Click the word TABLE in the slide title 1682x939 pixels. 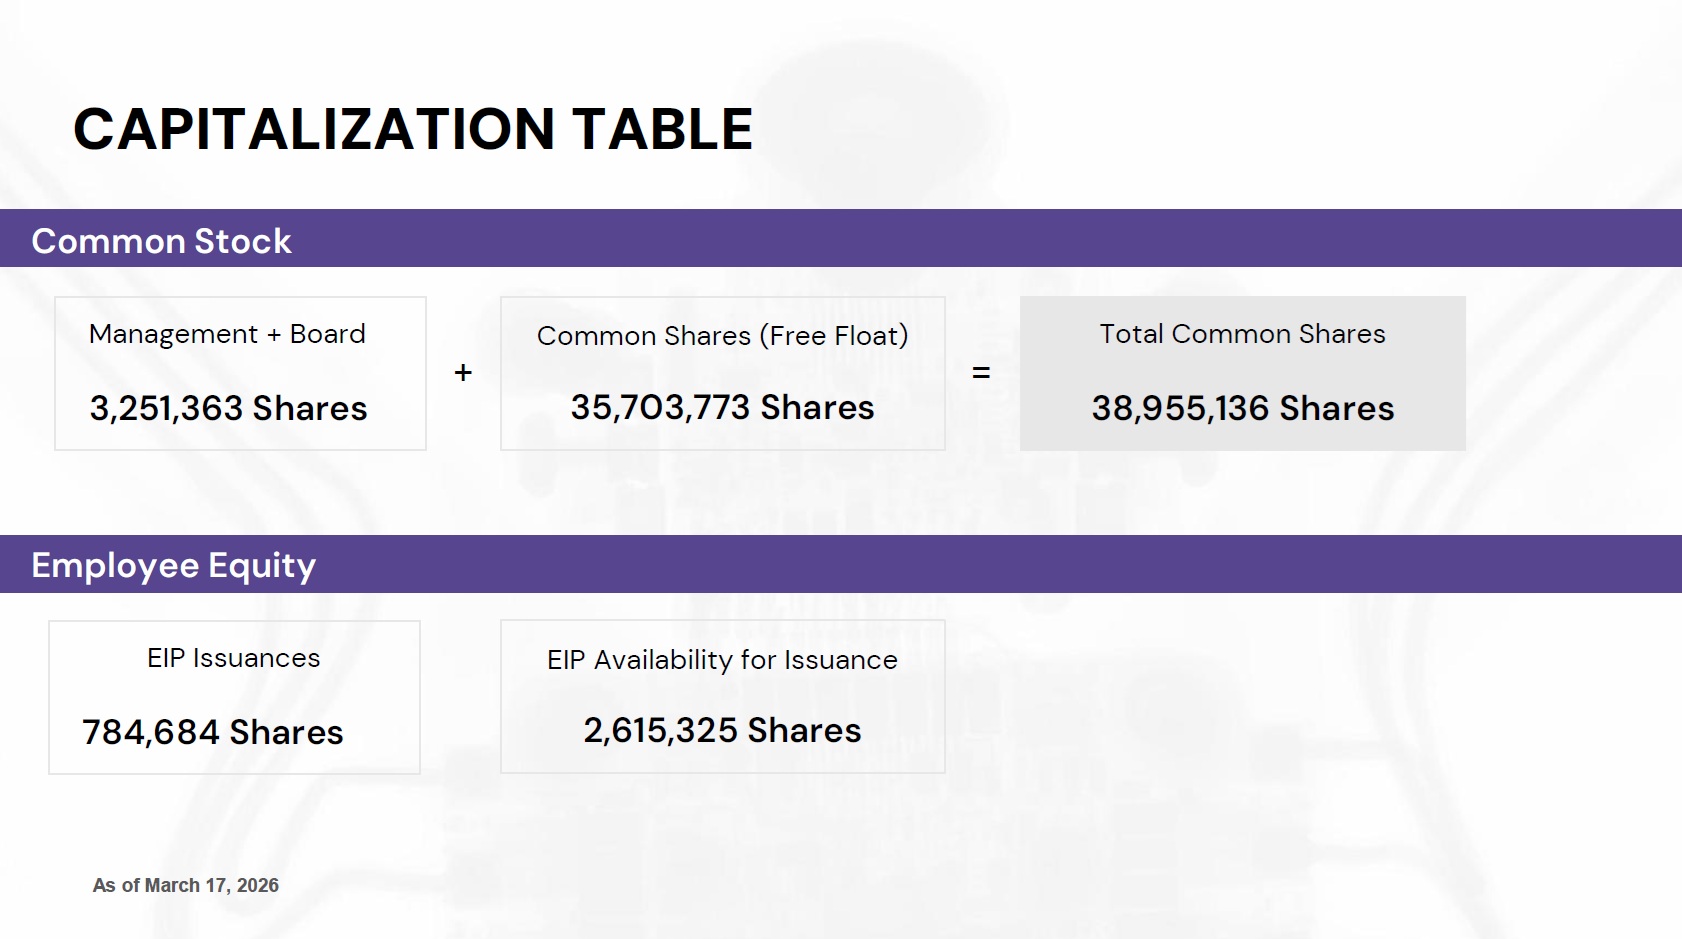[x=662, y=130]
